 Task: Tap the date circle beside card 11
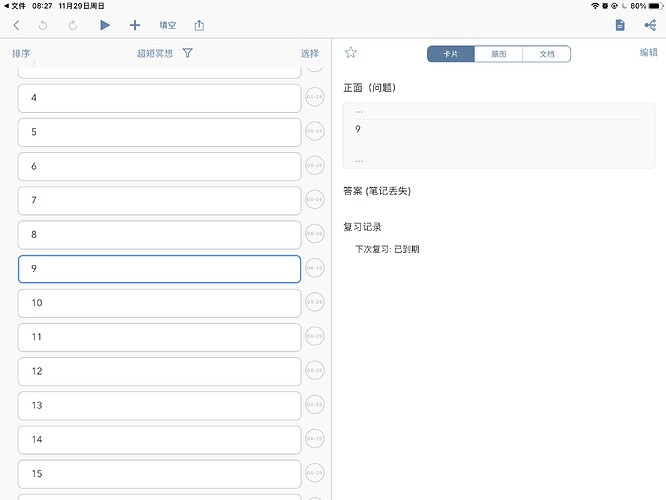pyautogui.click(x=315, y=336)
